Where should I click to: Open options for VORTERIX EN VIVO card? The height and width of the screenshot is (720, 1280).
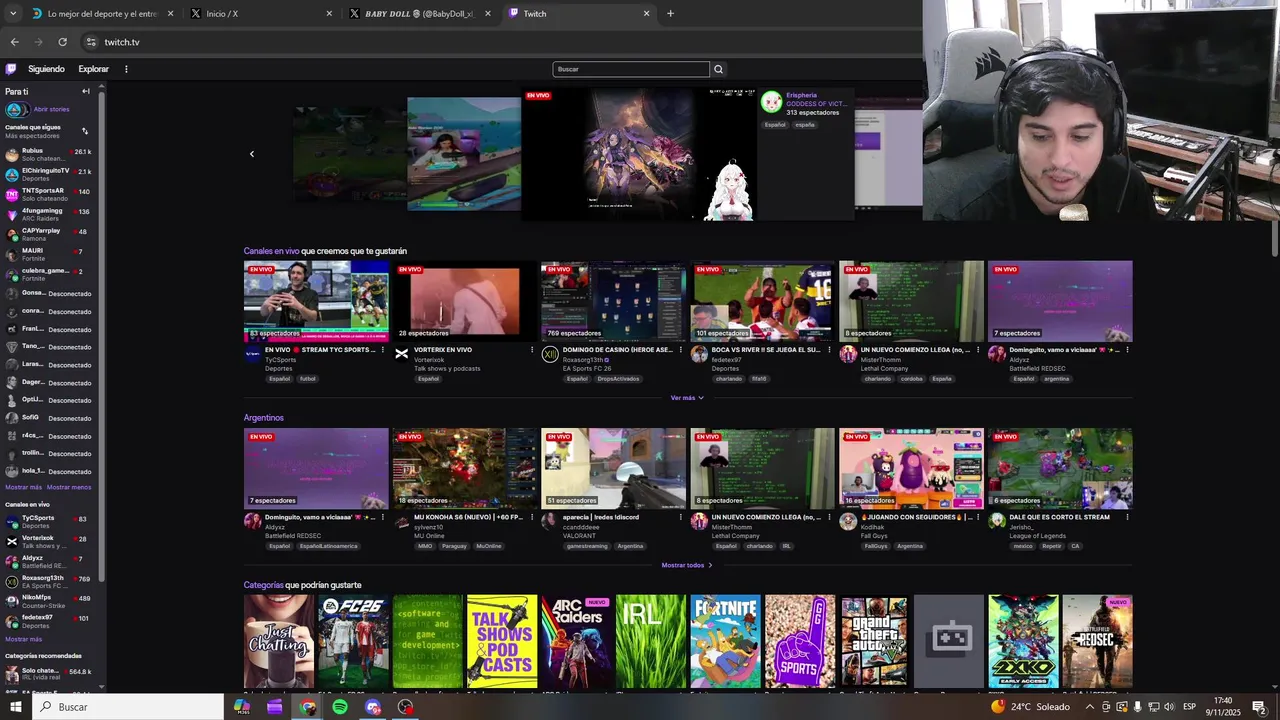tap(530, 350)
